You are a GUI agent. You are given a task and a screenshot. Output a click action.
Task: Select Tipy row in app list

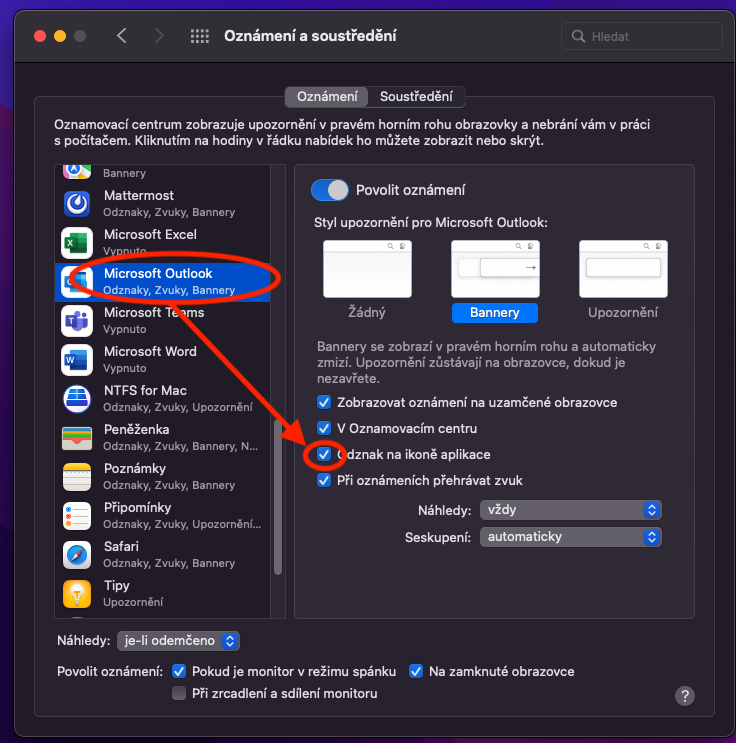click(x=163, y=593)
